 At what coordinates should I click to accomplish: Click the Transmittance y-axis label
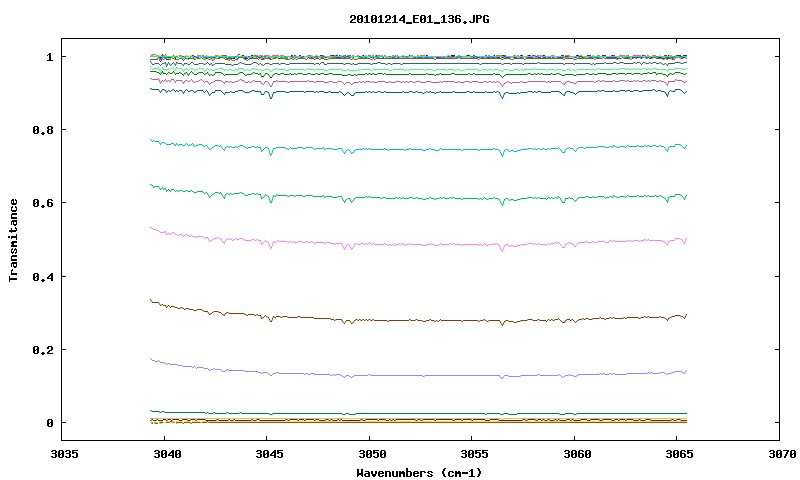tap(13, 240)
